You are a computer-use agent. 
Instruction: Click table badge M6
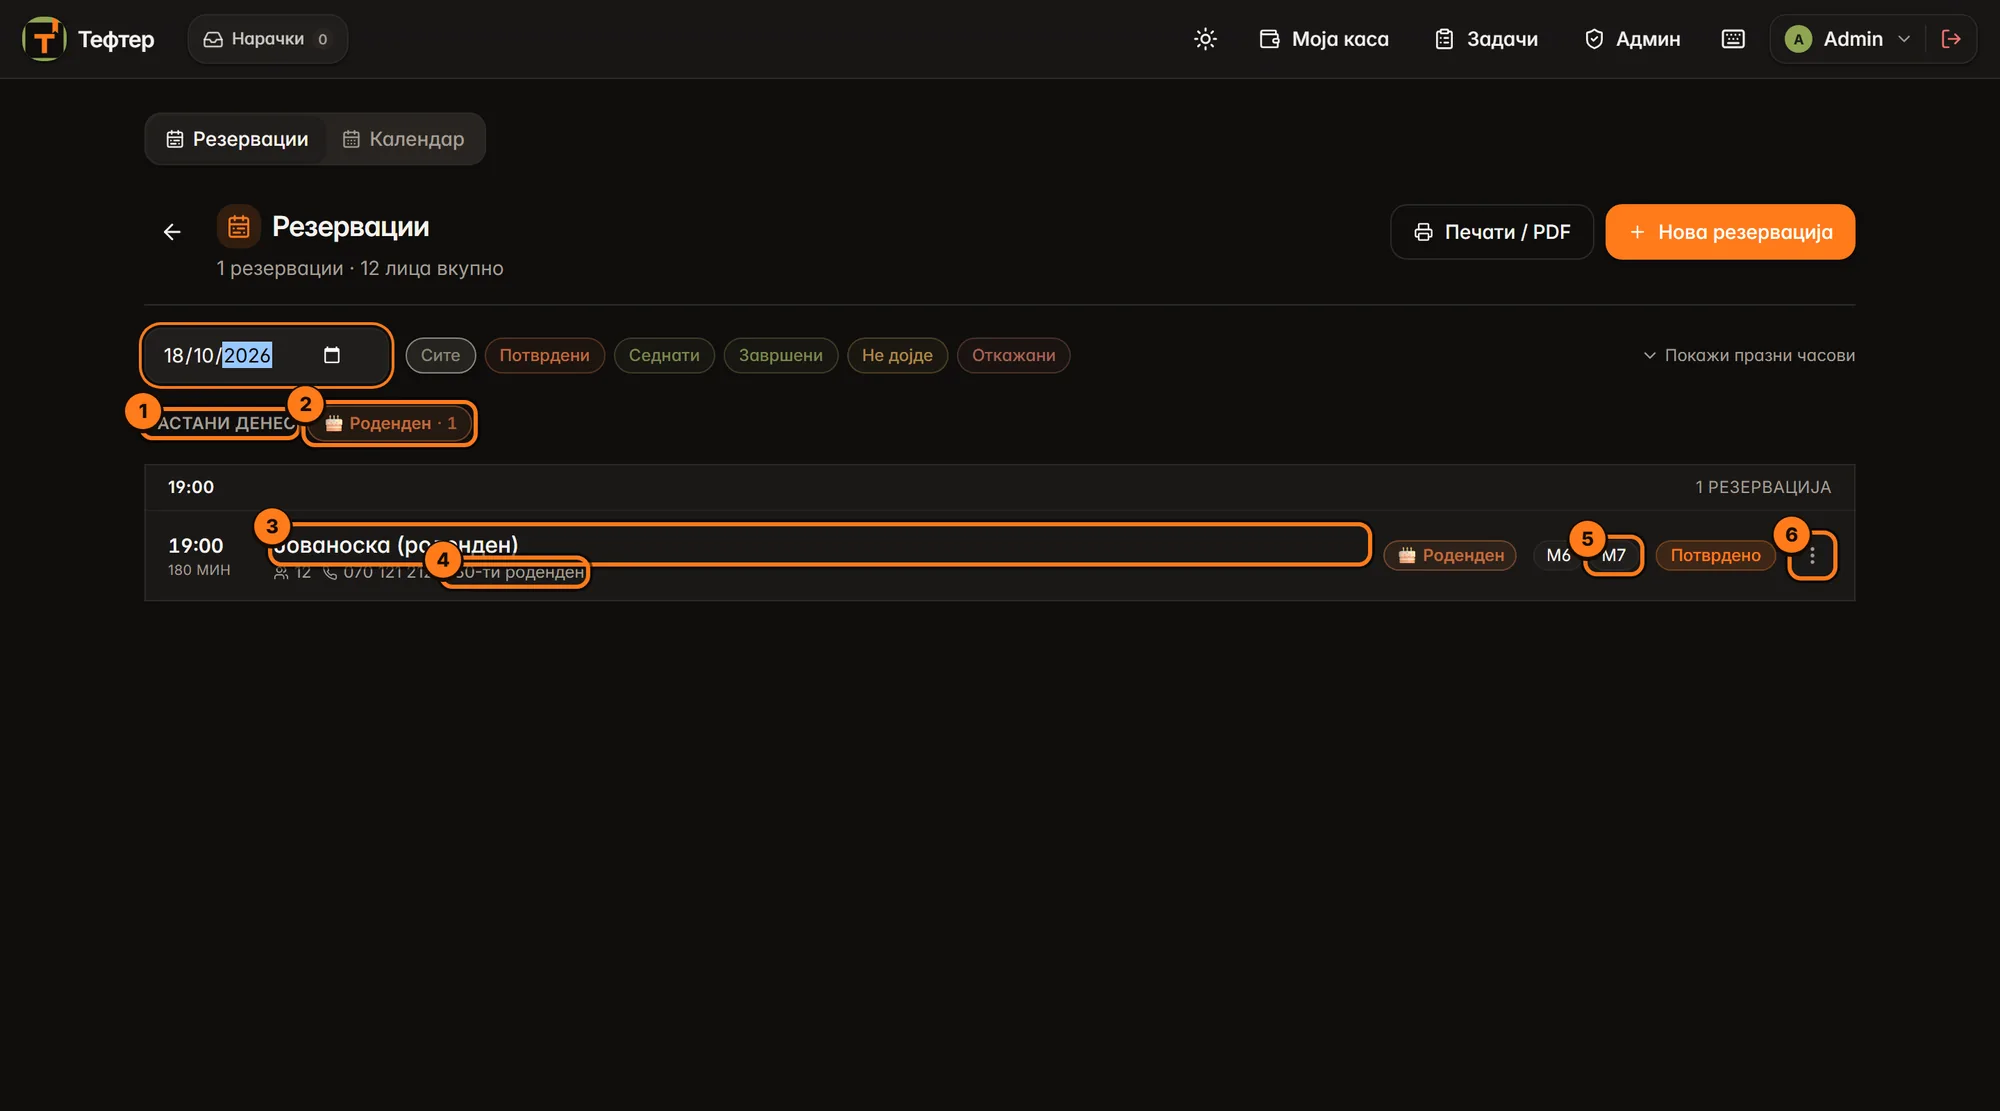1558,555
